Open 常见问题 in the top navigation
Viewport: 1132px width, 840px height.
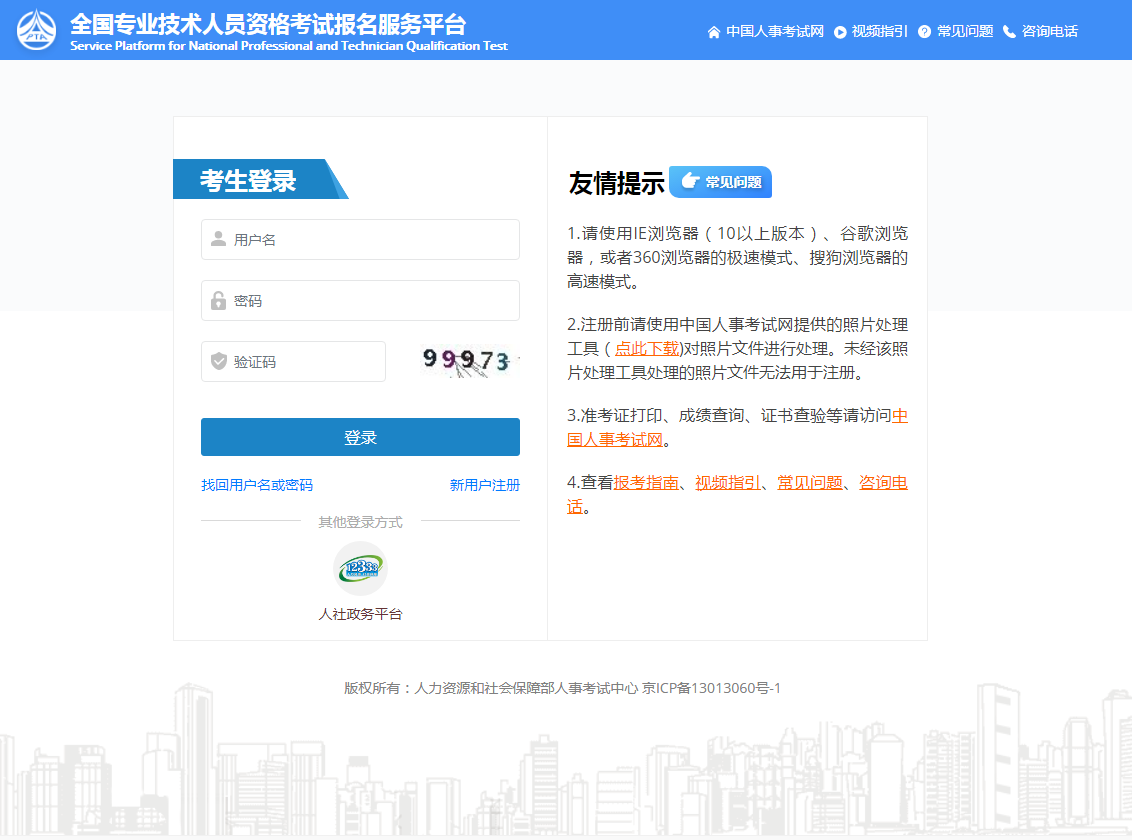point(965,31)
